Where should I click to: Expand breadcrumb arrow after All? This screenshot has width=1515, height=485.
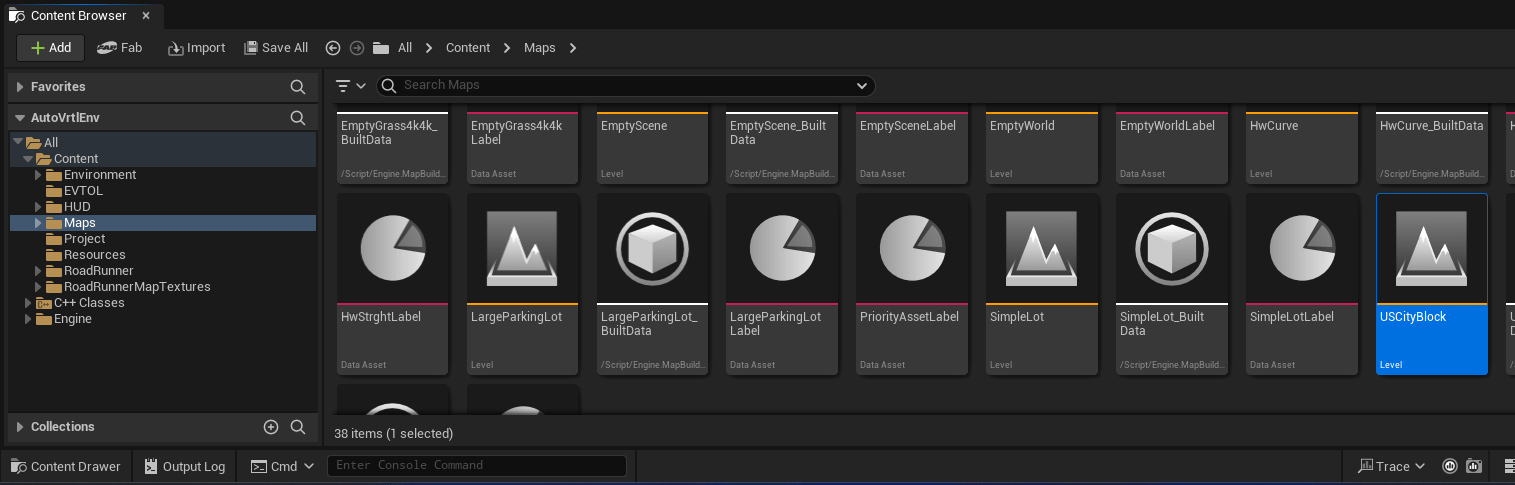(x=429, y=48)
